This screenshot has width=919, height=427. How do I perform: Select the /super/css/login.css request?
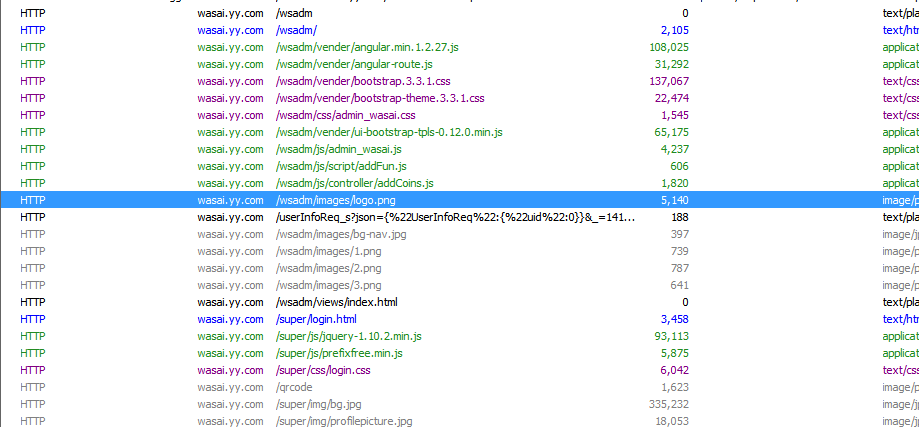tap(460, 370)
